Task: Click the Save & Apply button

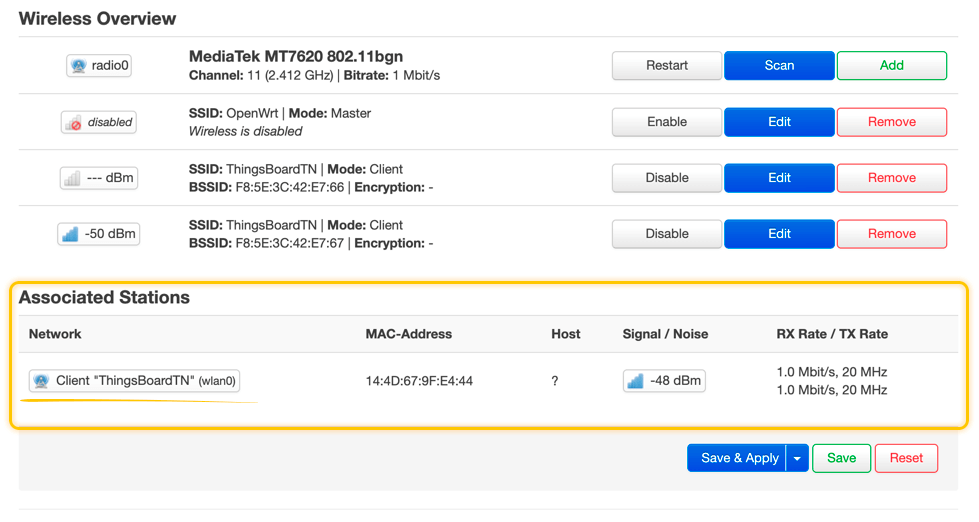Action: click(x=738, y=458)
